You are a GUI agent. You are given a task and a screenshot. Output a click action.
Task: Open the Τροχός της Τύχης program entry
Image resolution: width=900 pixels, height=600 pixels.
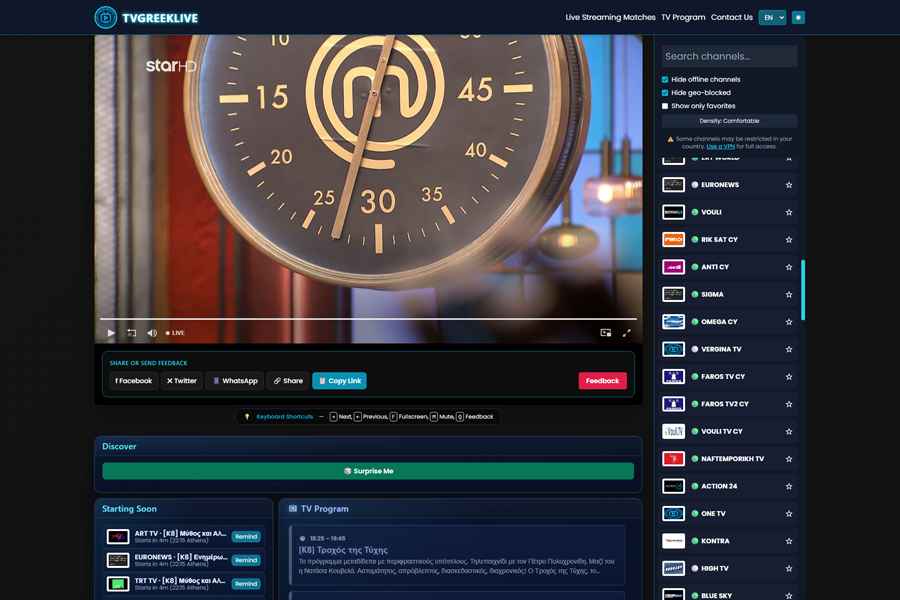[457, 555]
